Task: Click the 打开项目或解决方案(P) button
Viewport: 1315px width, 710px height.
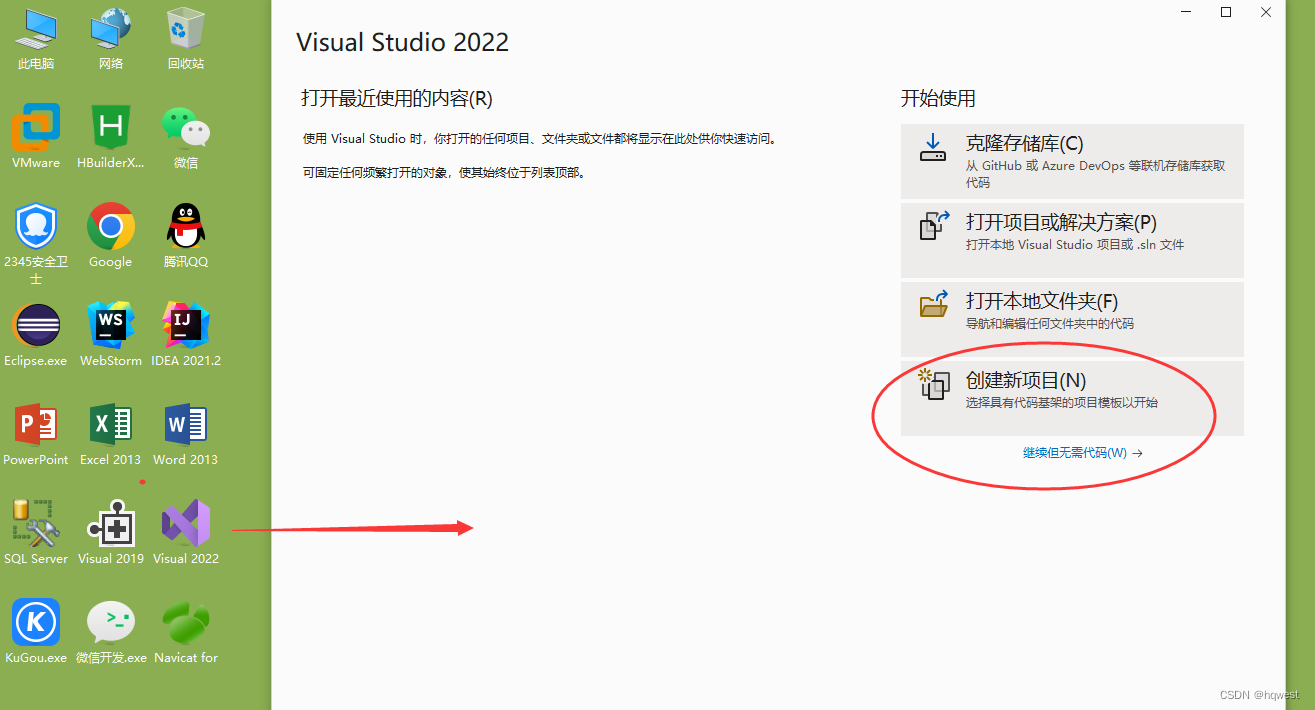Action: click(x=1072, y=240)
